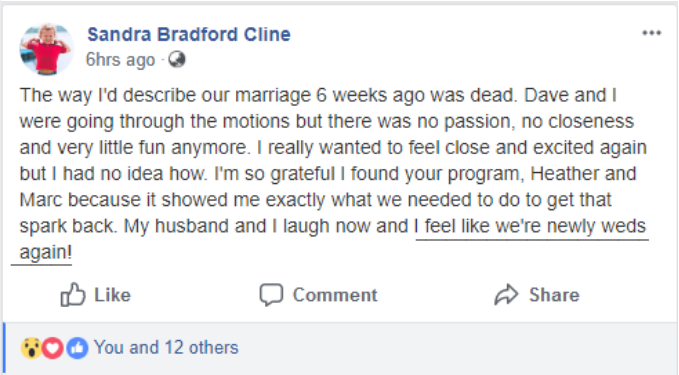679x375 pixels.
Task: Click the Share arrow icon
Action: tap(506, 295)
